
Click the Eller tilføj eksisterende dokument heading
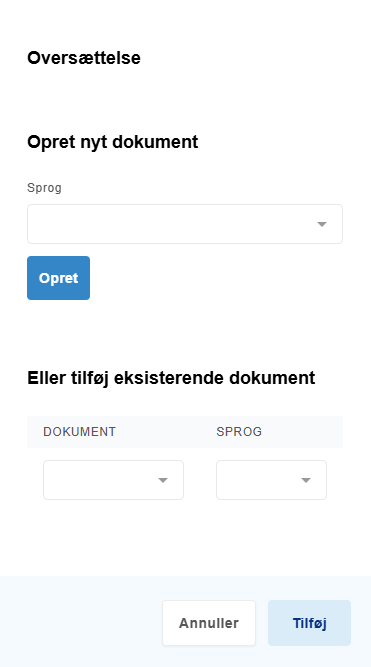pos(171,378)
